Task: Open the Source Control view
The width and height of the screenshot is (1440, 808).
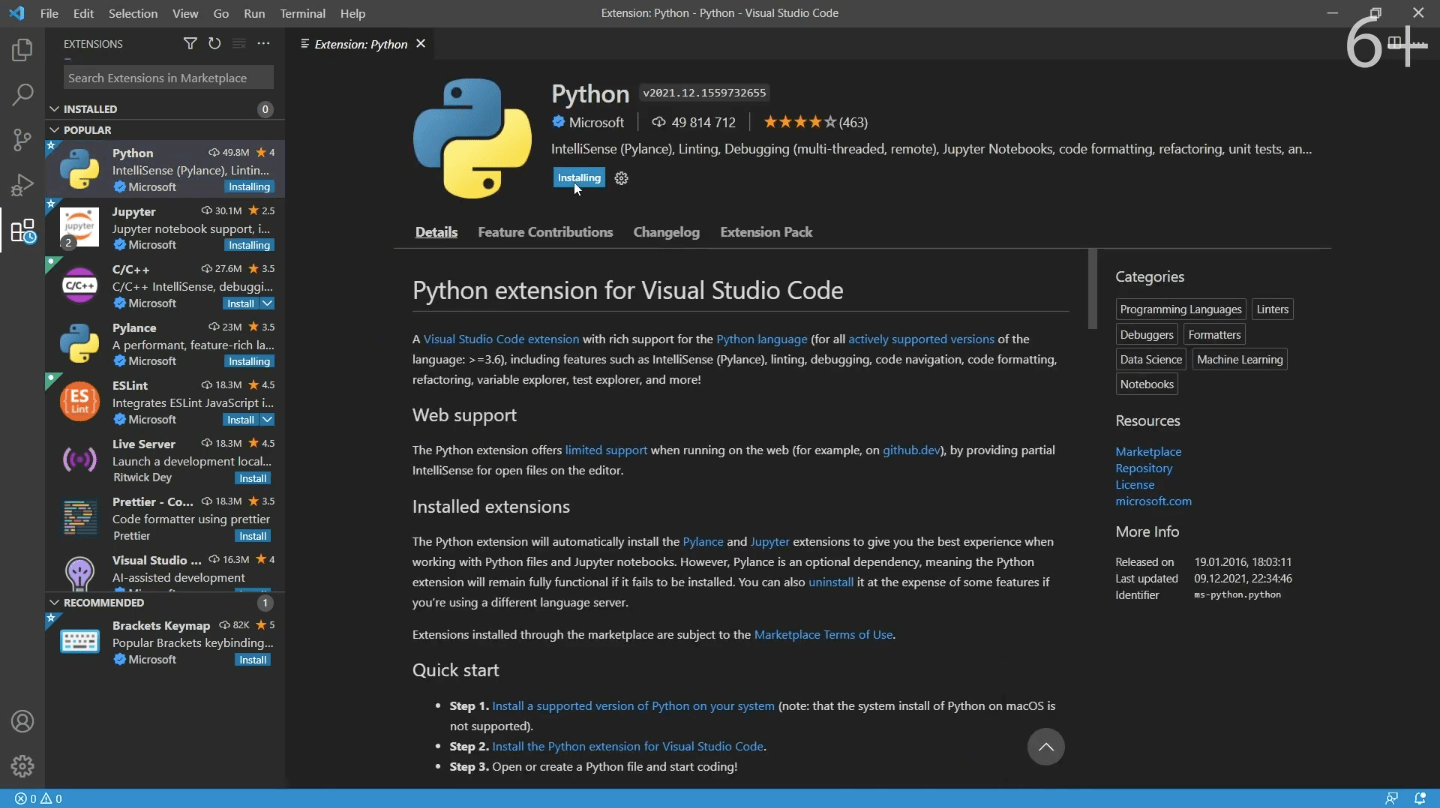Action: (x=22, y=140)
